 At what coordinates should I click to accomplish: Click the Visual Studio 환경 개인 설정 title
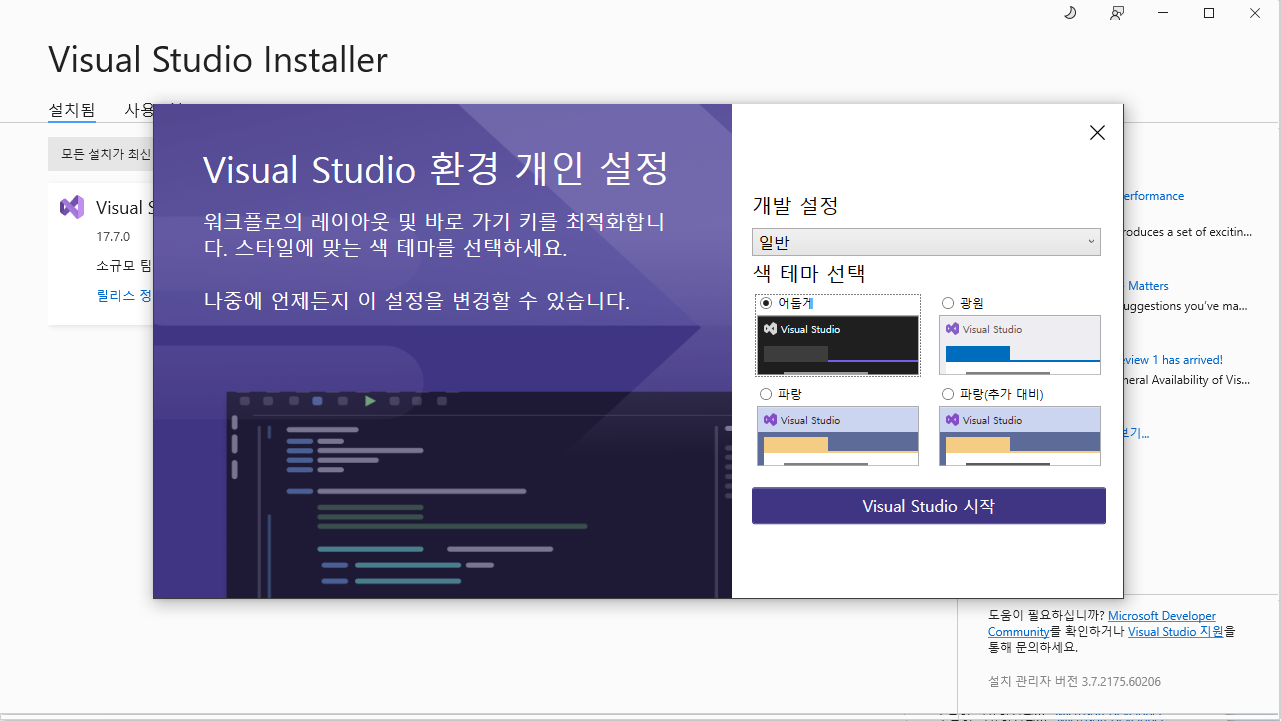pos(436,169)
